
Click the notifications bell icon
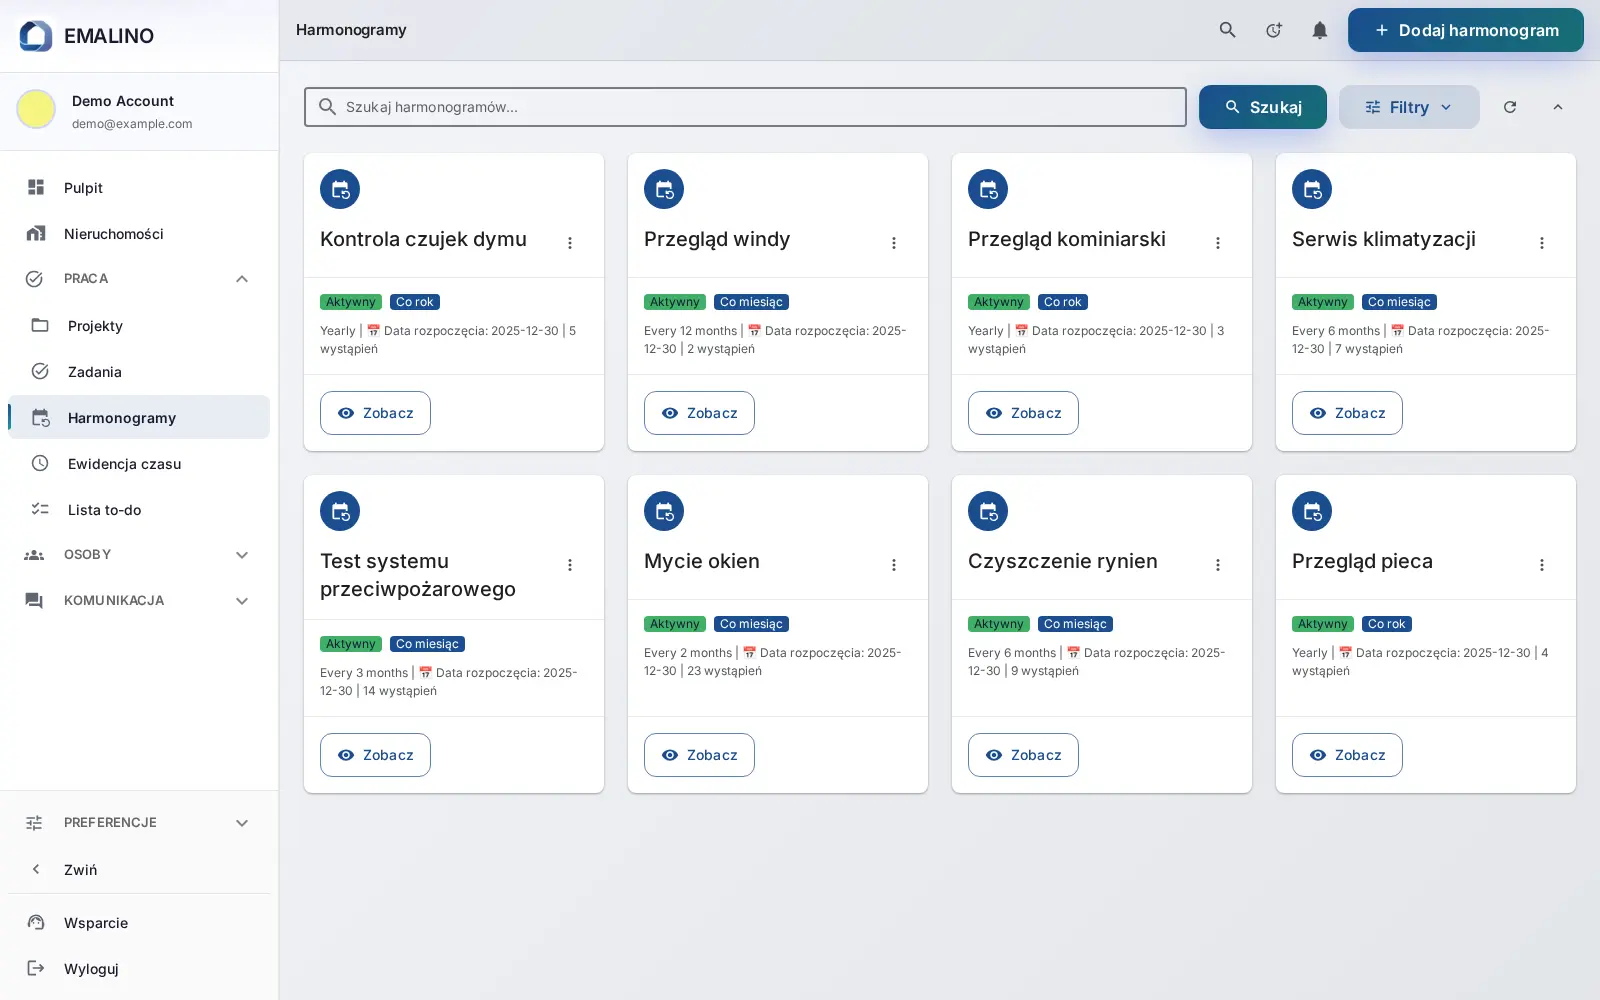point(1319,30)
